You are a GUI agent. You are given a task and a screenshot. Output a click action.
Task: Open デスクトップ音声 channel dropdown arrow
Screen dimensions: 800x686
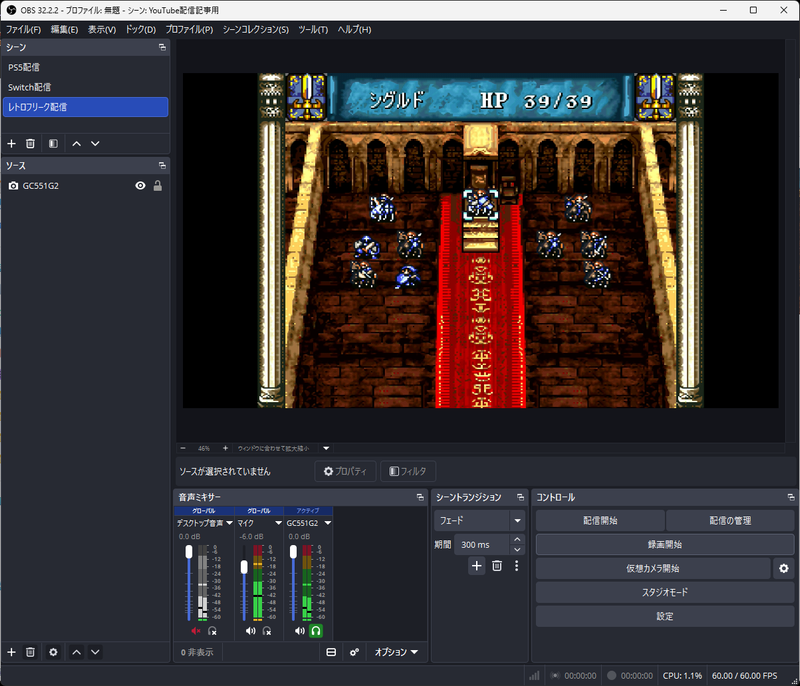229,523
